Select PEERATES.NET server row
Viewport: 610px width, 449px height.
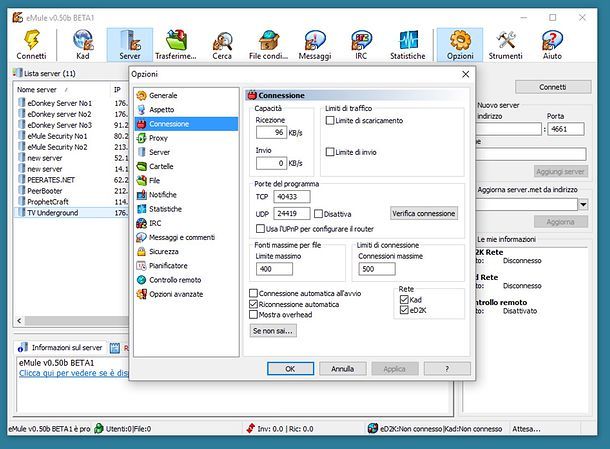coord(71,180)
